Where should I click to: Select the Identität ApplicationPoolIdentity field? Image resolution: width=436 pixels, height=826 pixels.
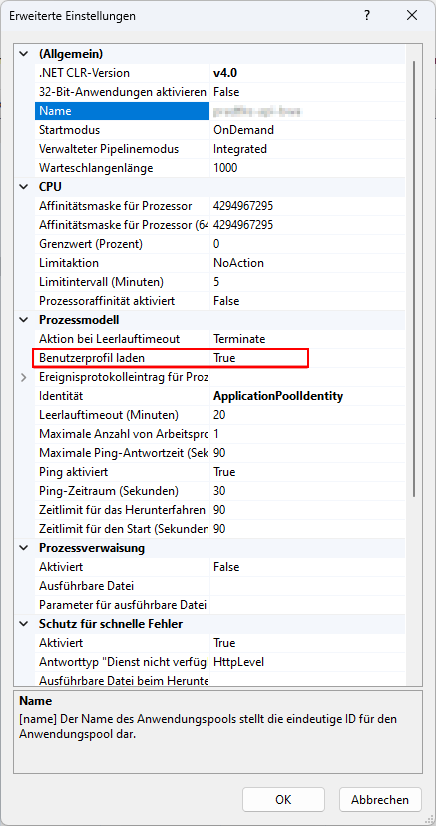307,396
